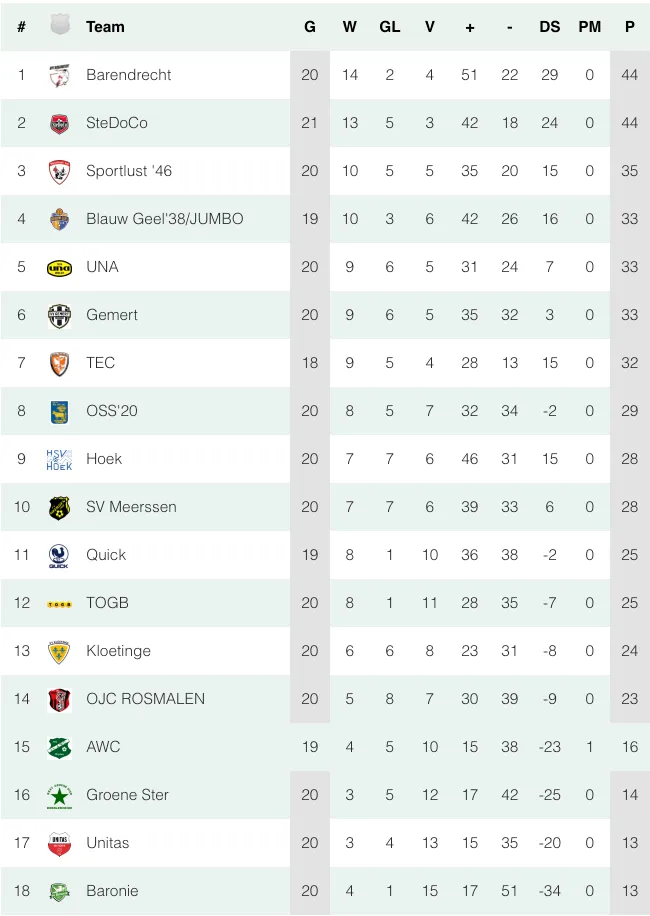The width and height of the screenshot is (650, 916).
Task: Click the SteDoCo club crest
Action: pyautogui.click(x=59, y=123)
